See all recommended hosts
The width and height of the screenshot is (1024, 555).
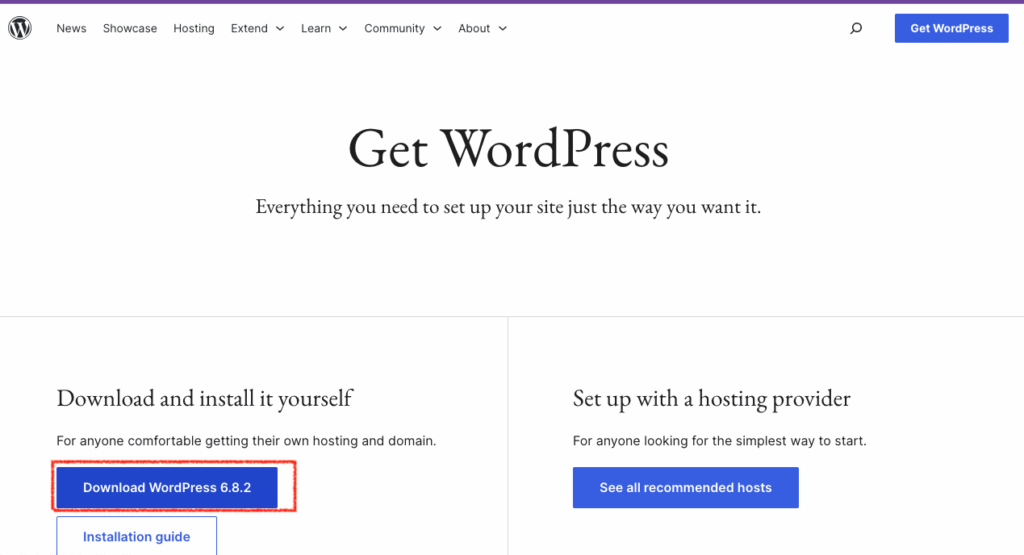click(686, 487)
